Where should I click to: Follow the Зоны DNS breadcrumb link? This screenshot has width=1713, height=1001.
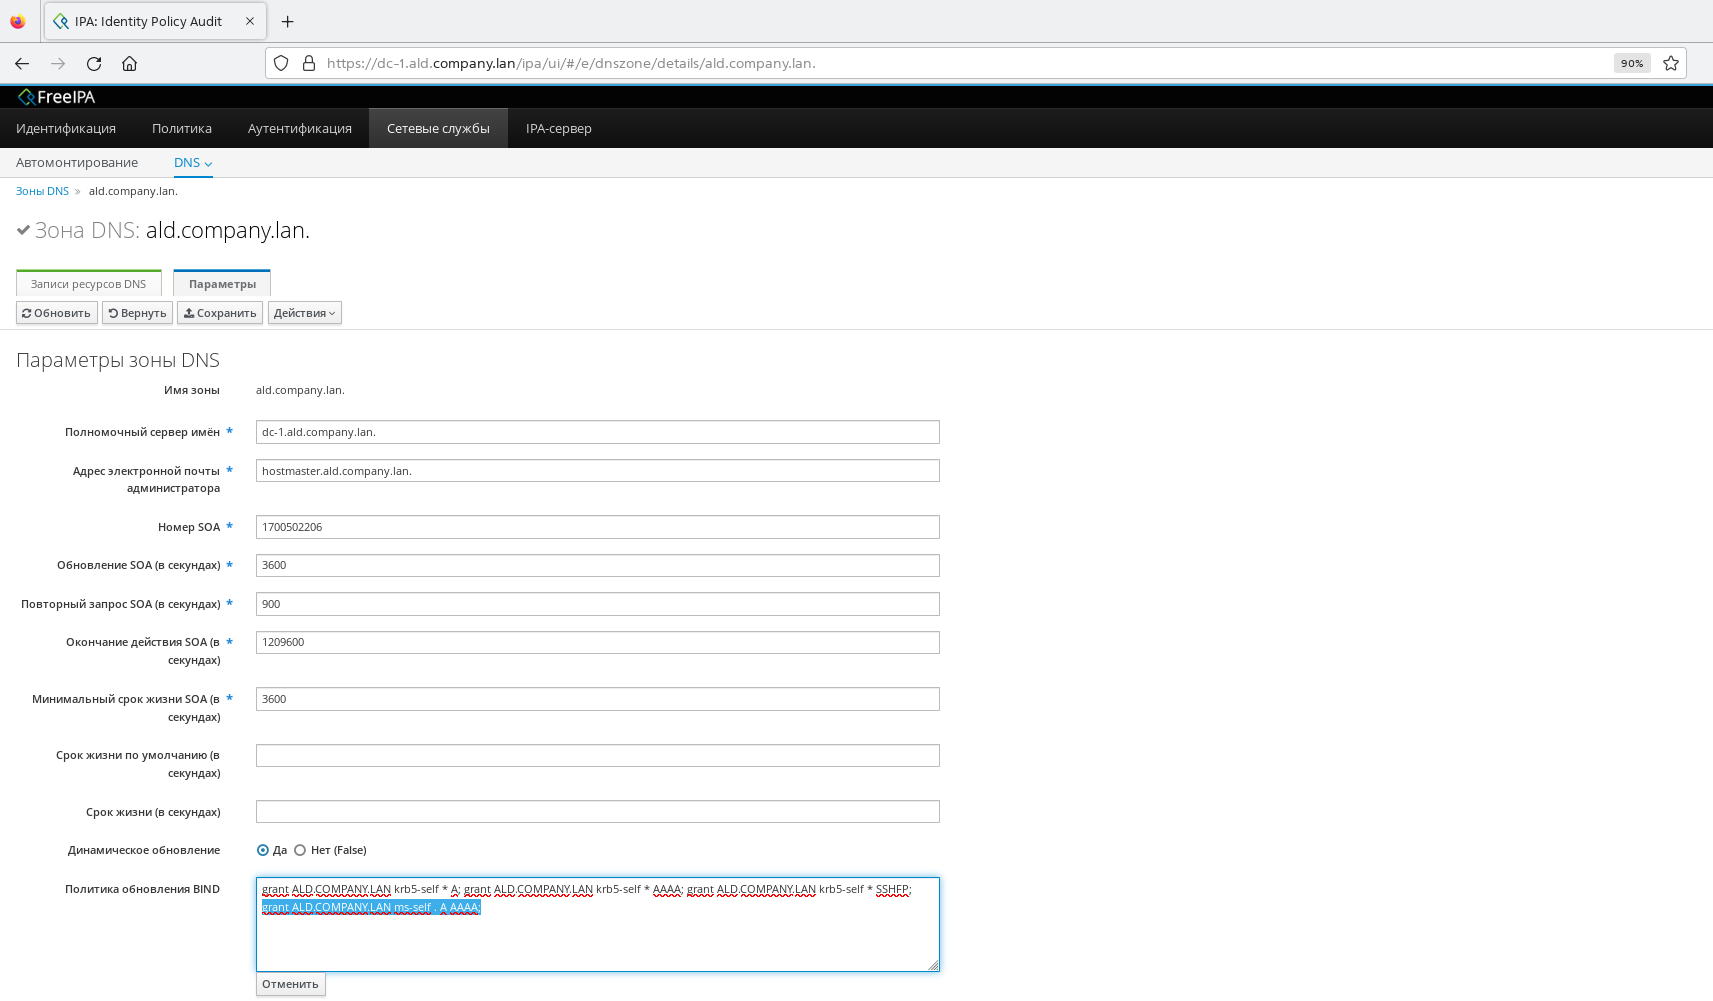tap(42, 191)
